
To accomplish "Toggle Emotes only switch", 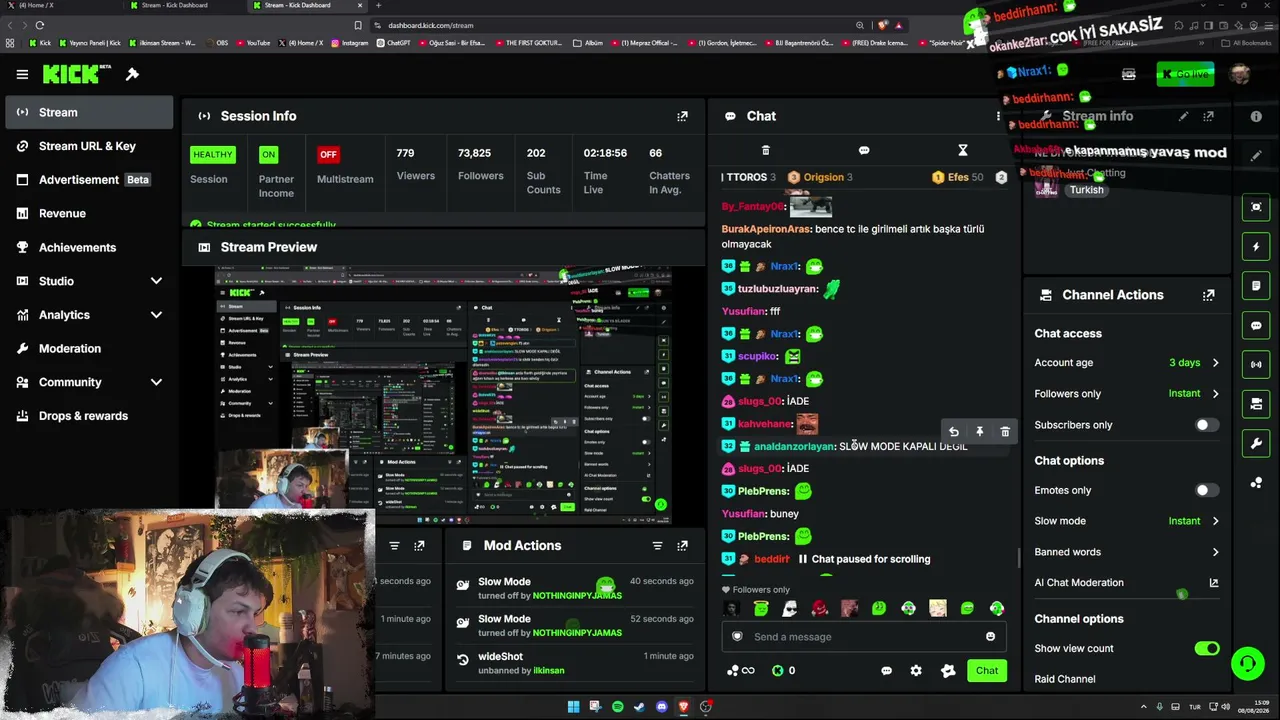I will point(1207,490).
